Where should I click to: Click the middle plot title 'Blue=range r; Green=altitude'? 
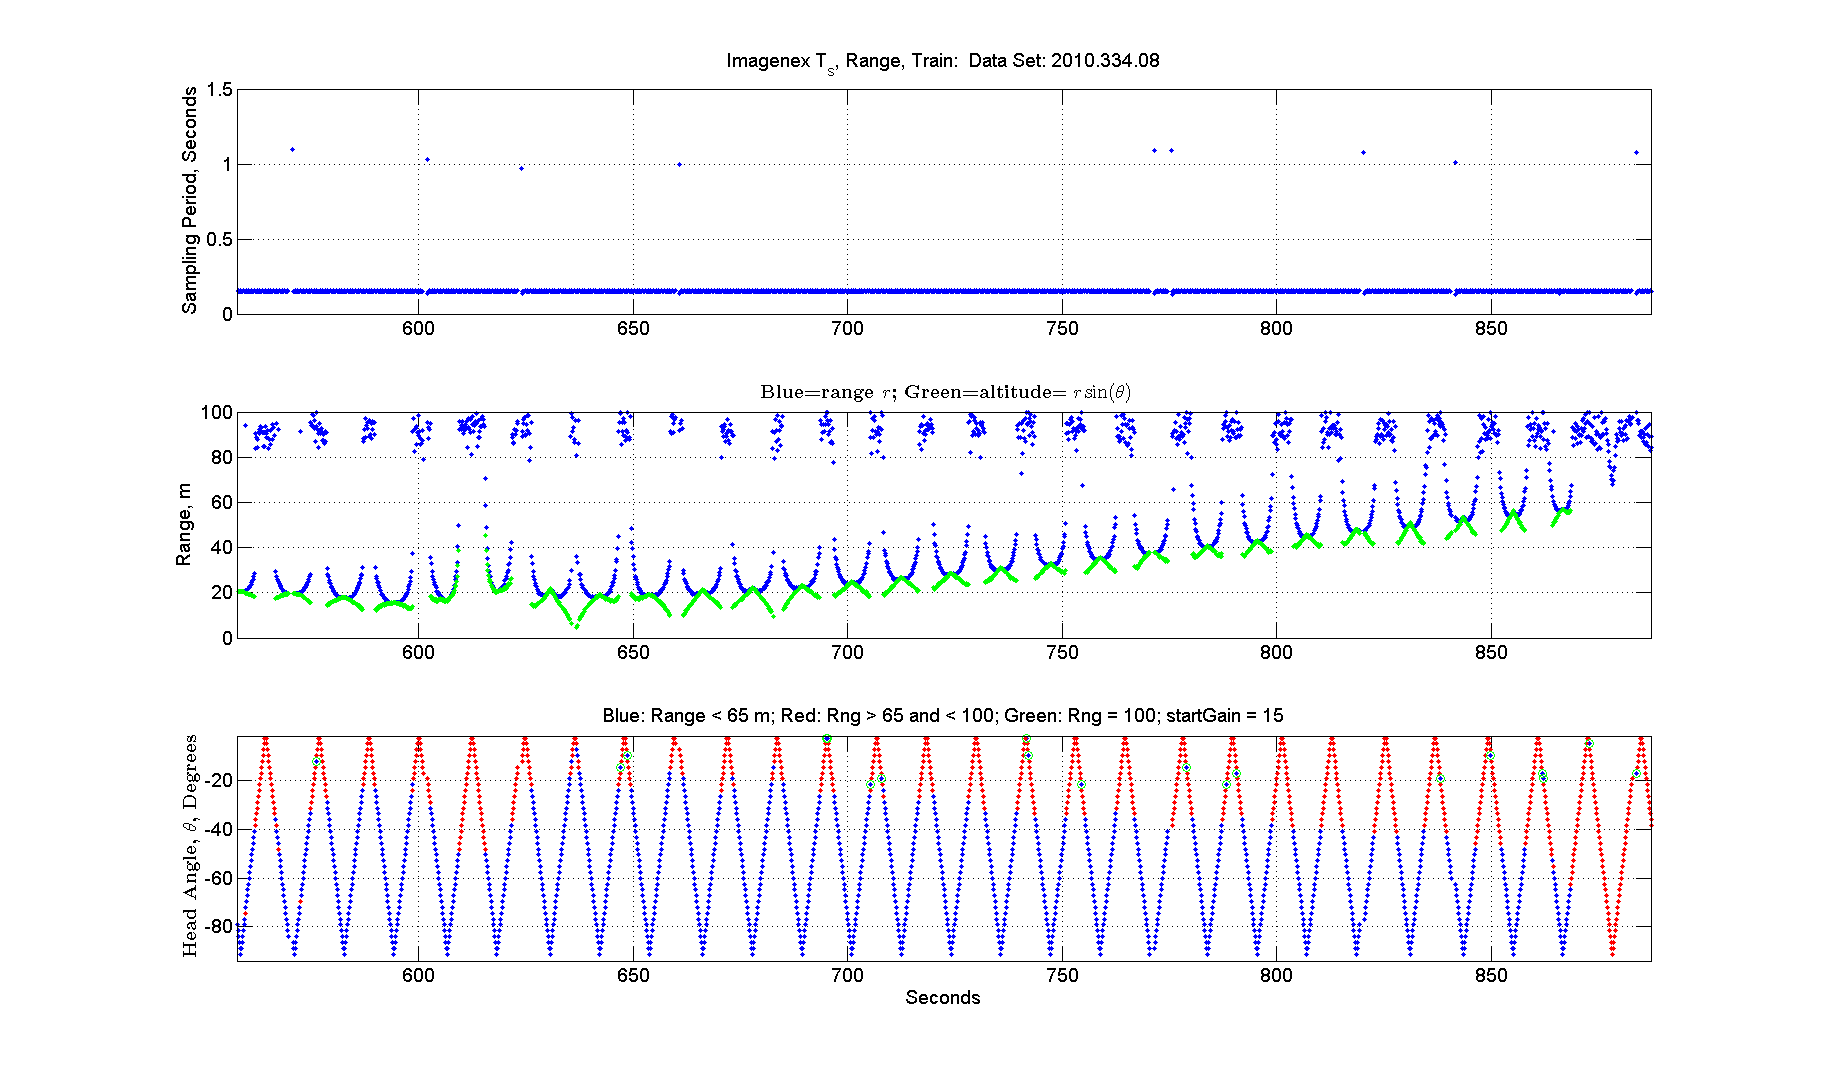[945, 392]
